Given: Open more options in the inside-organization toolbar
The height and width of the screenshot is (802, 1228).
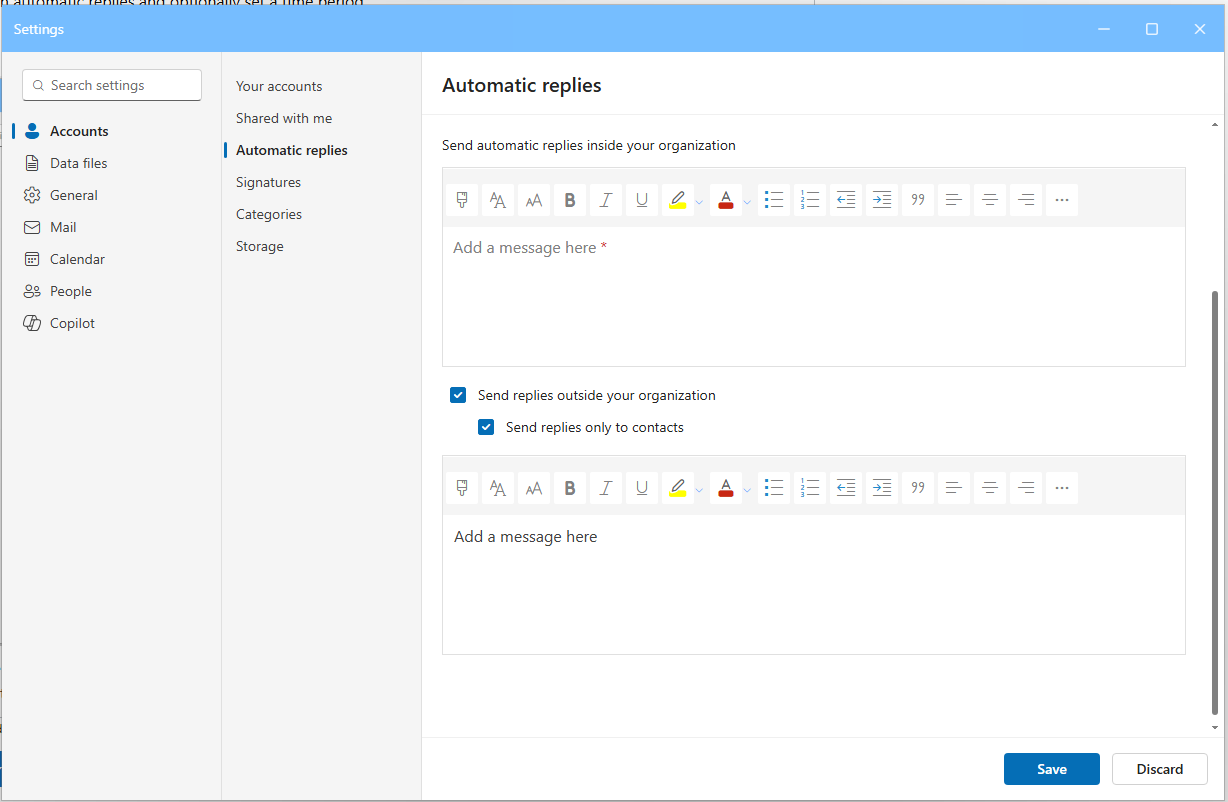Looking at the screenshot, I should [x=1062, y=200].
